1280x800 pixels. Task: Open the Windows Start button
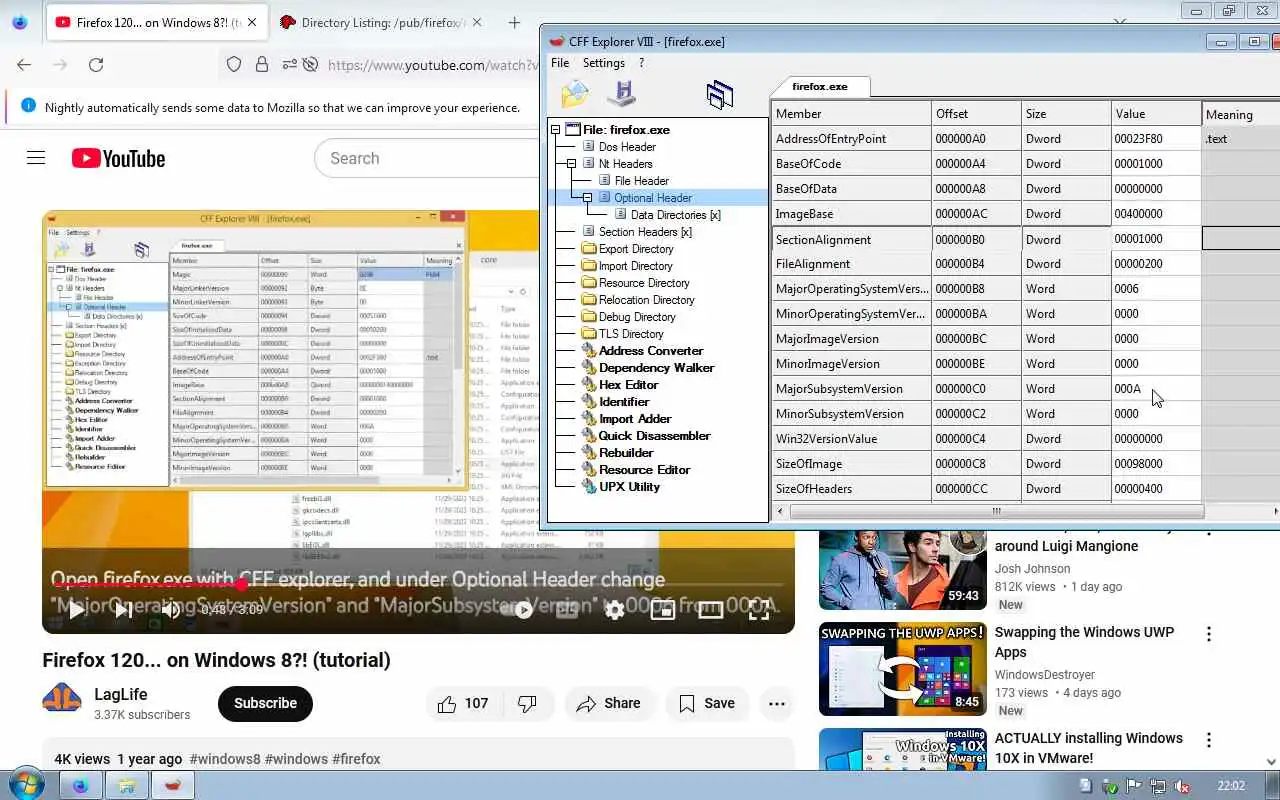tap(26, 783)
